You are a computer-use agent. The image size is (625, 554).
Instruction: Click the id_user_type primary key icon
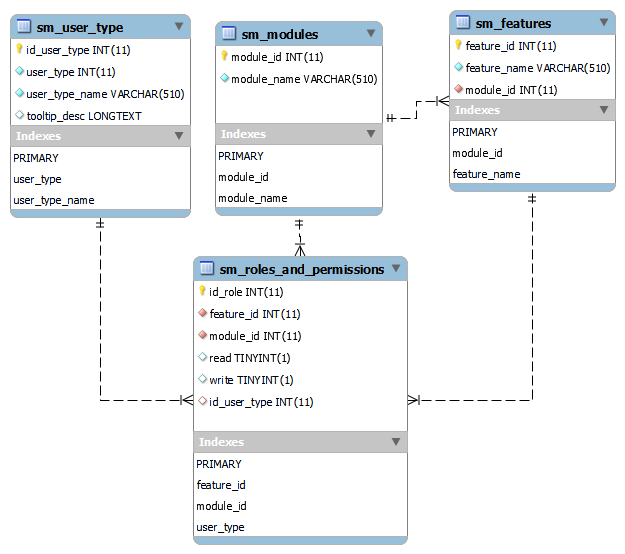tap(19, 49)
